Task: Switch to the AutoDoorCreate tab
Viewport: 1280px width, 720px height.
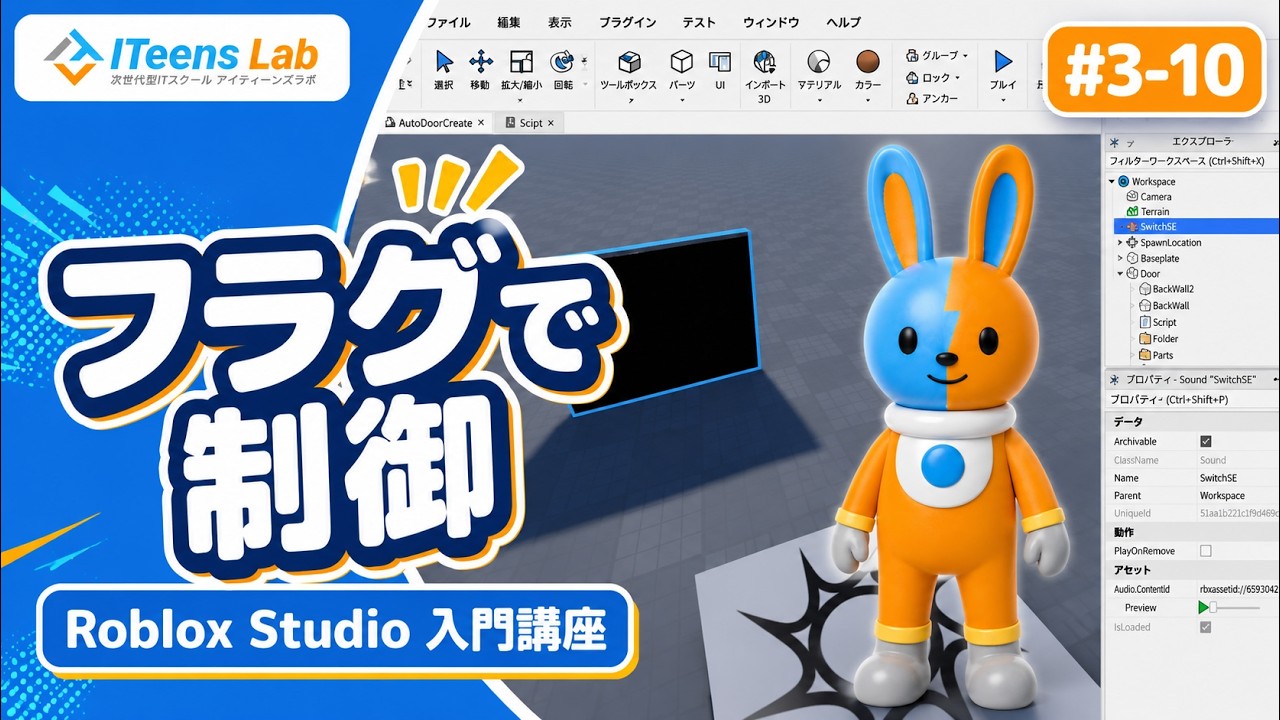Action: (436, 123)
